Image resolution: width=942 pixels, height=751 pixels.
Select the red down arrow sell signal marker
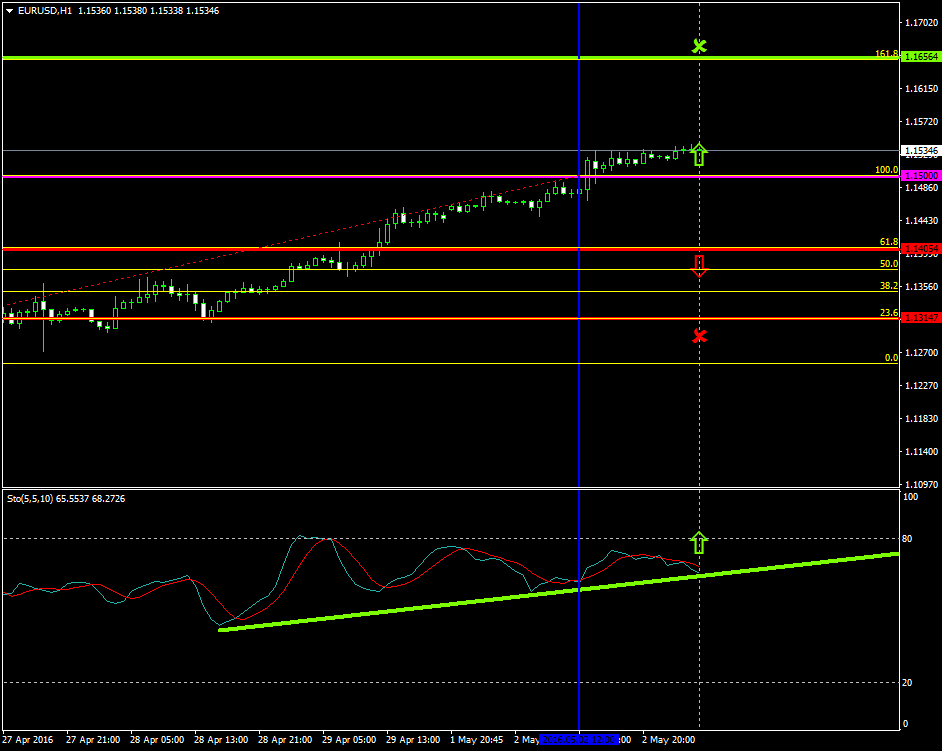(x=699, y=265)
